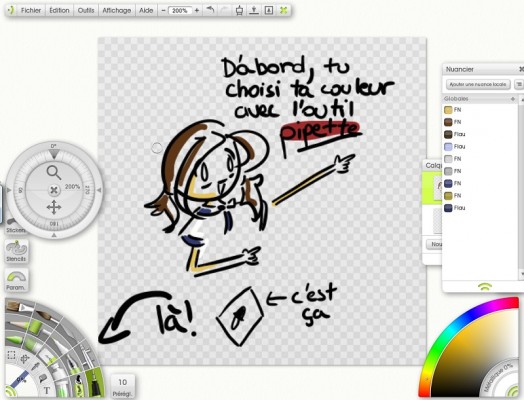The image size is (524, 400).
Task: Click the green fullscreen toggle icon
Action: (x=283, y=10)
